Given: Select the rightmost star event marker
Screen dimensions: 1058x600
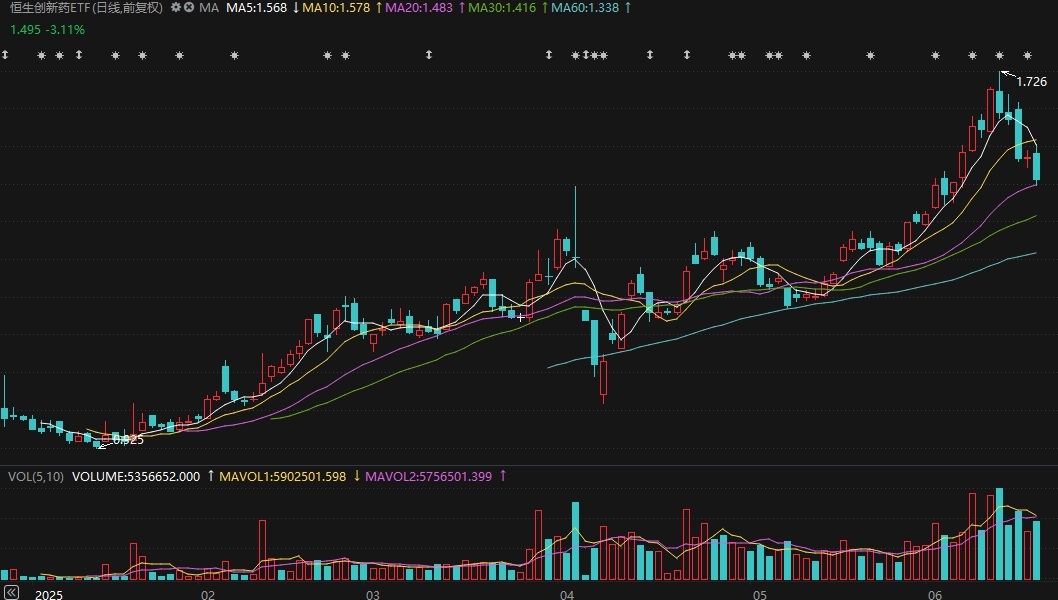Looking at the screenshot, I should point(1028,55).
